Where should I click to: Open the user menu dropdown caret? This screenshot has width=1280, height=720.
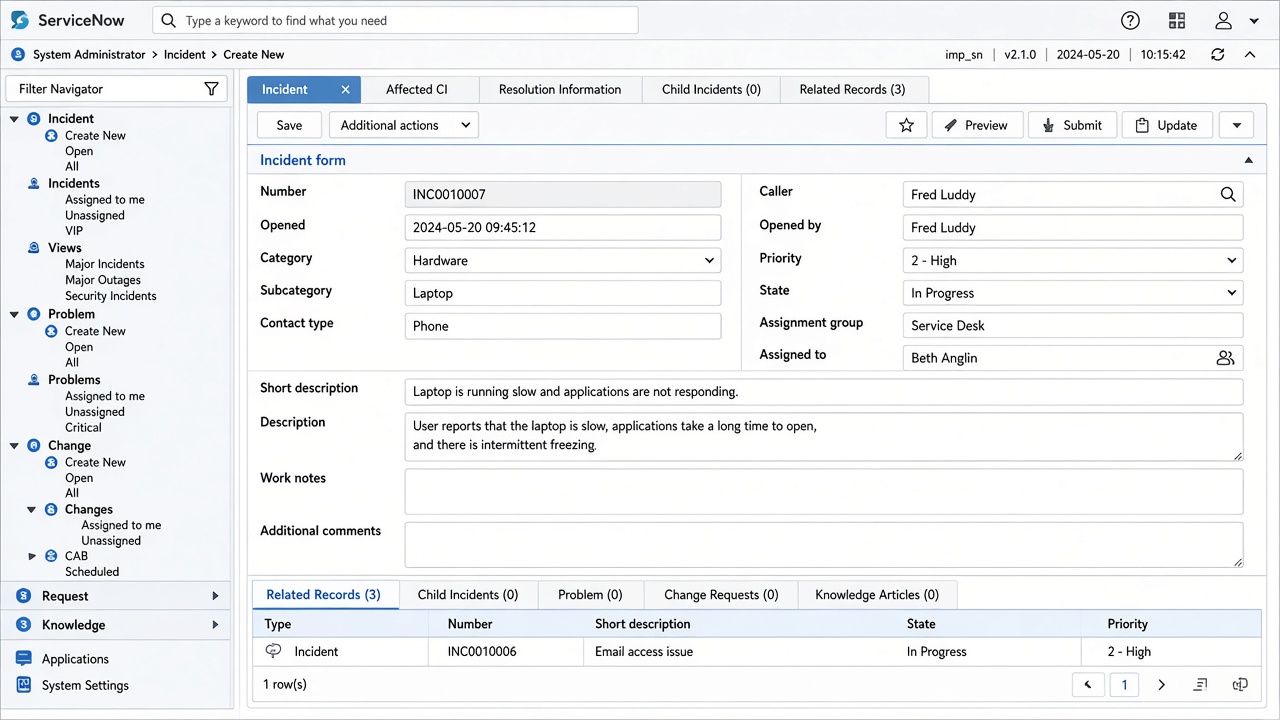pyautogui.click(x=1254, y=21)
